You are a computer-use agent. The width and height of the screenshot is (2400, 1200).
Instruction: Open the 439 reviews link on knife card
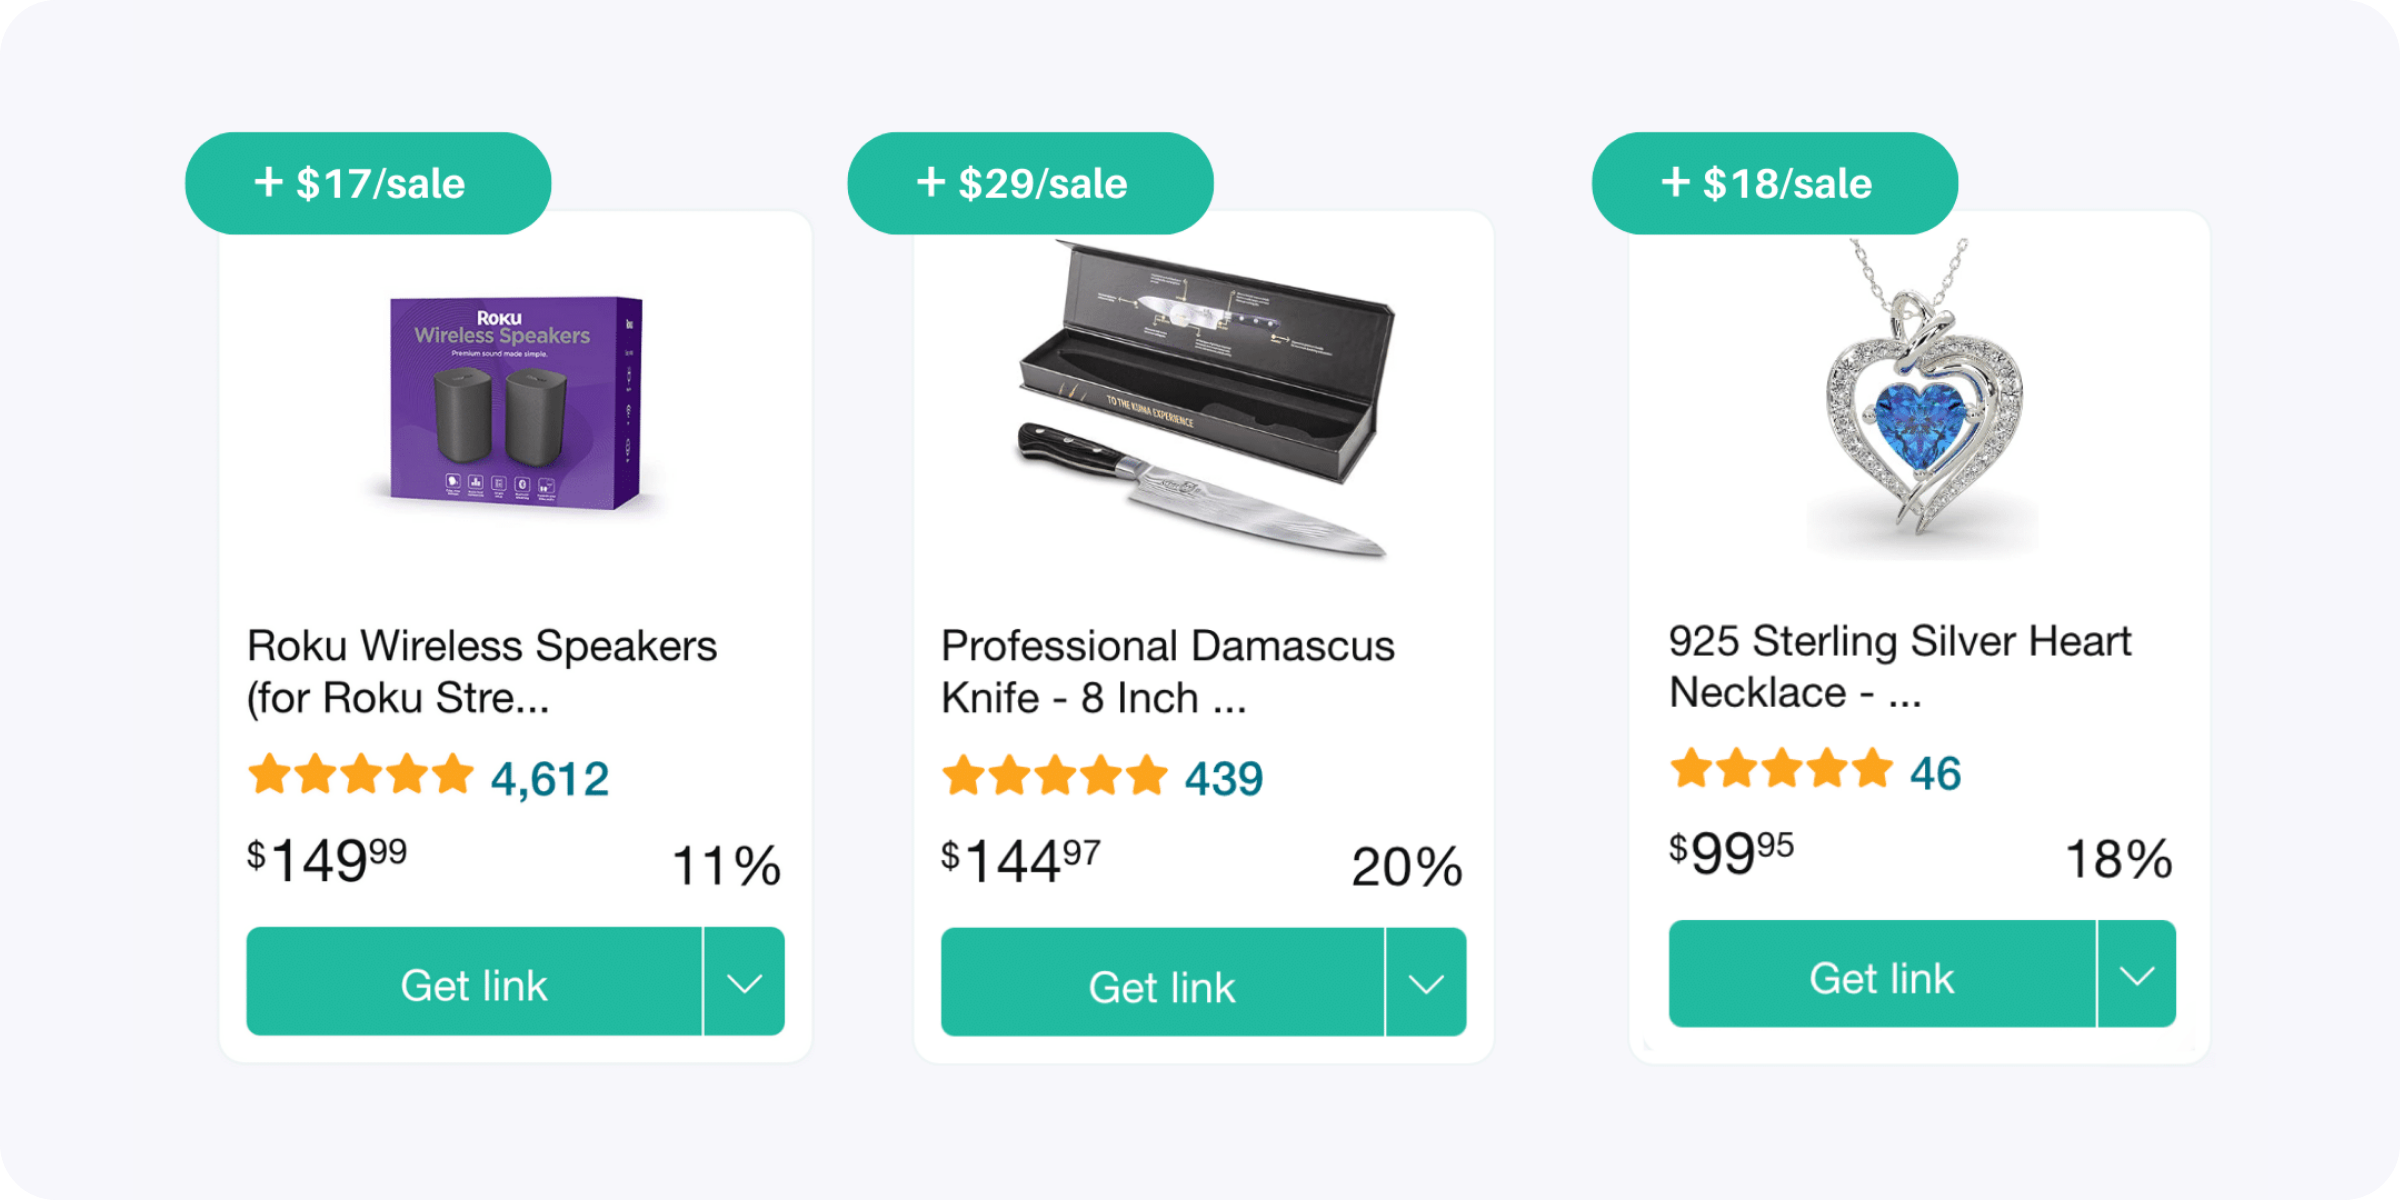1224,774
